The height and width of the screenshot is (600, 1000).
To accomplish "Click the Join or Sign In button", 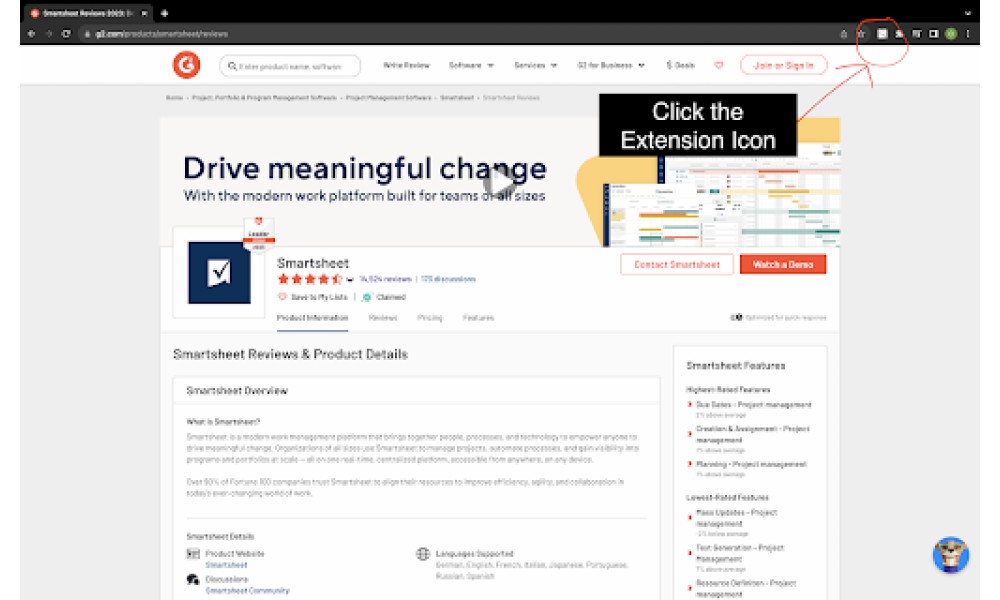I will pos(783,65).
